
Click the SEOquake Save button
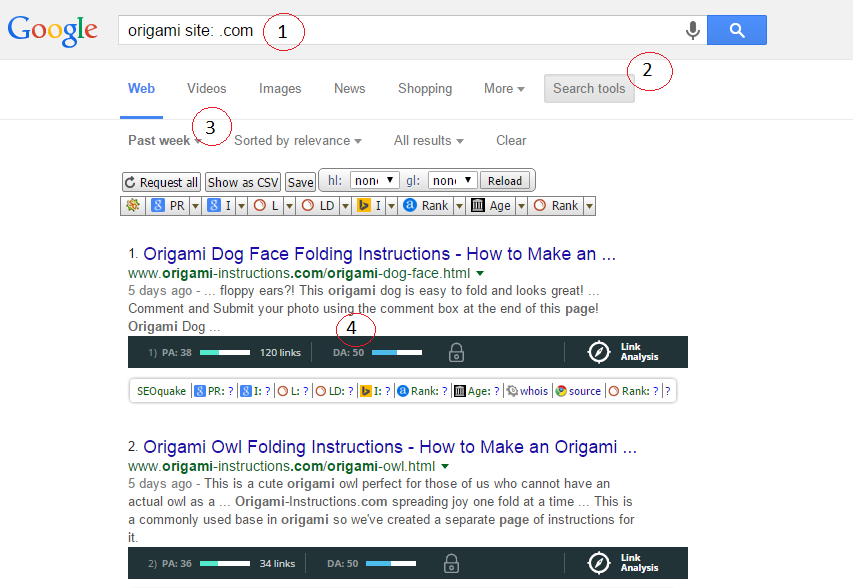(300, 182)
